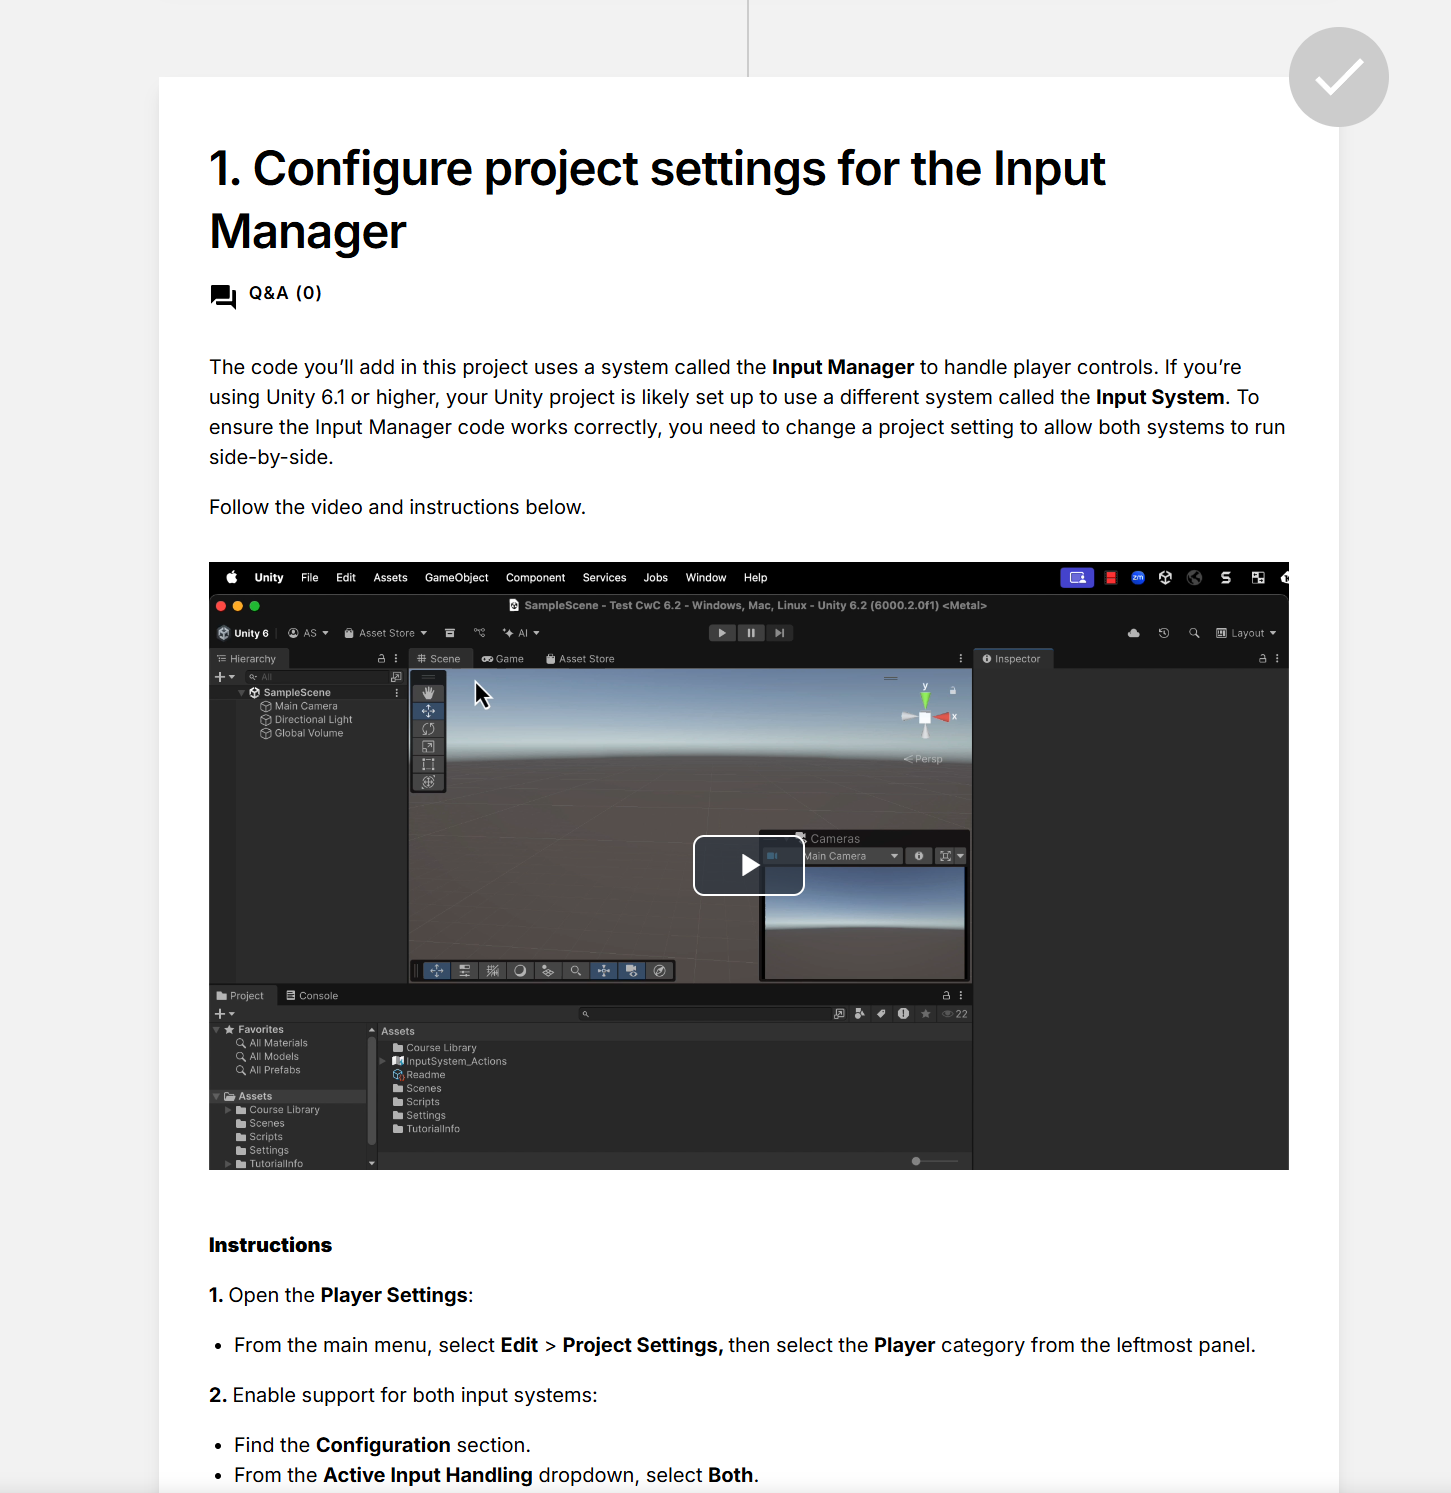Click the Project panel search field
This screenshot has height=1493, width=1451.
coord(704,1014)
